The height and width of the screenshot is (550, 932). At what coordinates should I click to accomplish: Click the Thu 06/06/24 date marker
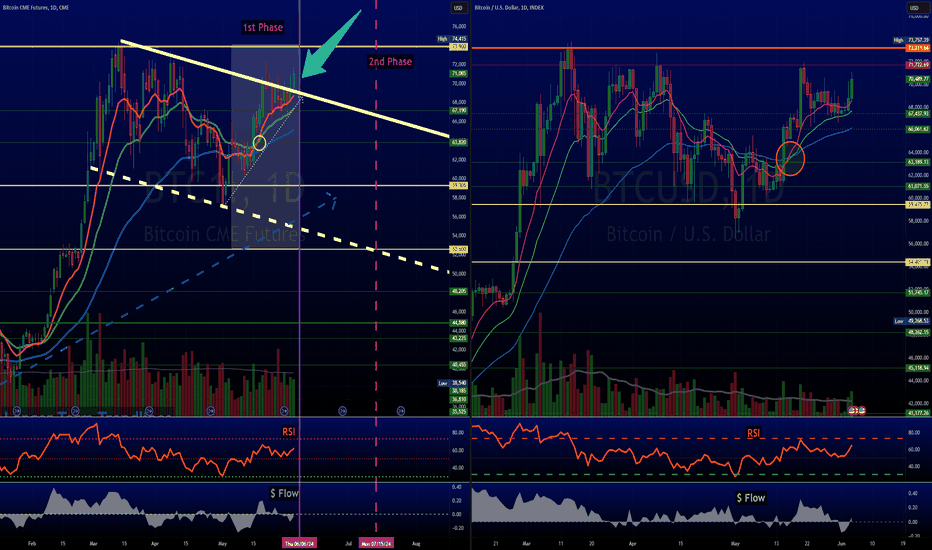coord(299,543)
